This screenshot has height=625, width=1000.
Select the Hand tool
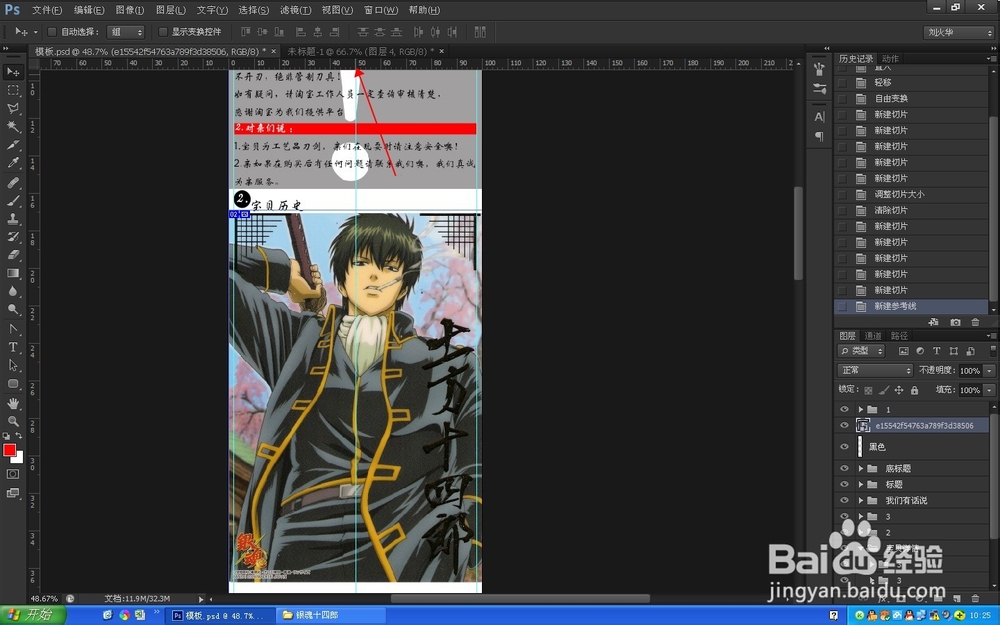tap(13, 403)
